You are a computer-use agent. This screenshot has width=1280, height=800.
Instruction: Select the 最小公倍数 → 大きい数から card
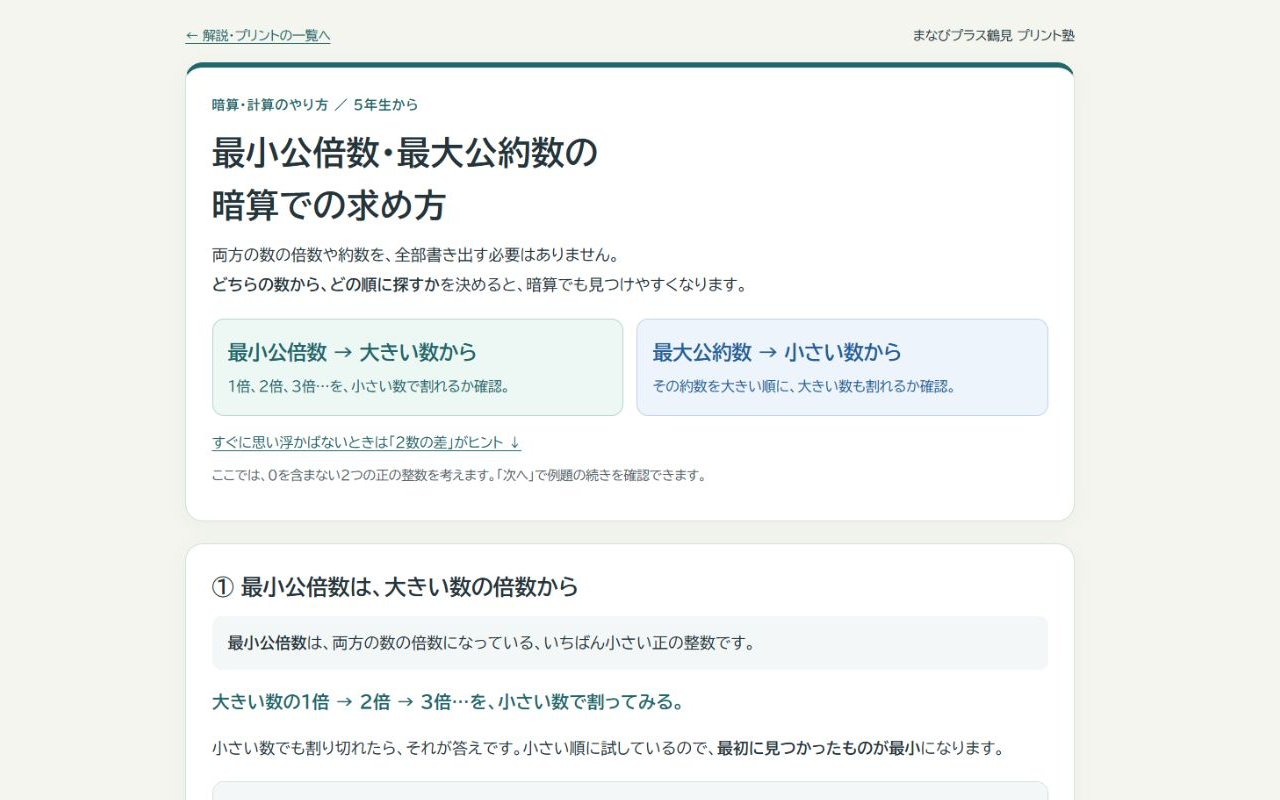click(x=417, y=367)
